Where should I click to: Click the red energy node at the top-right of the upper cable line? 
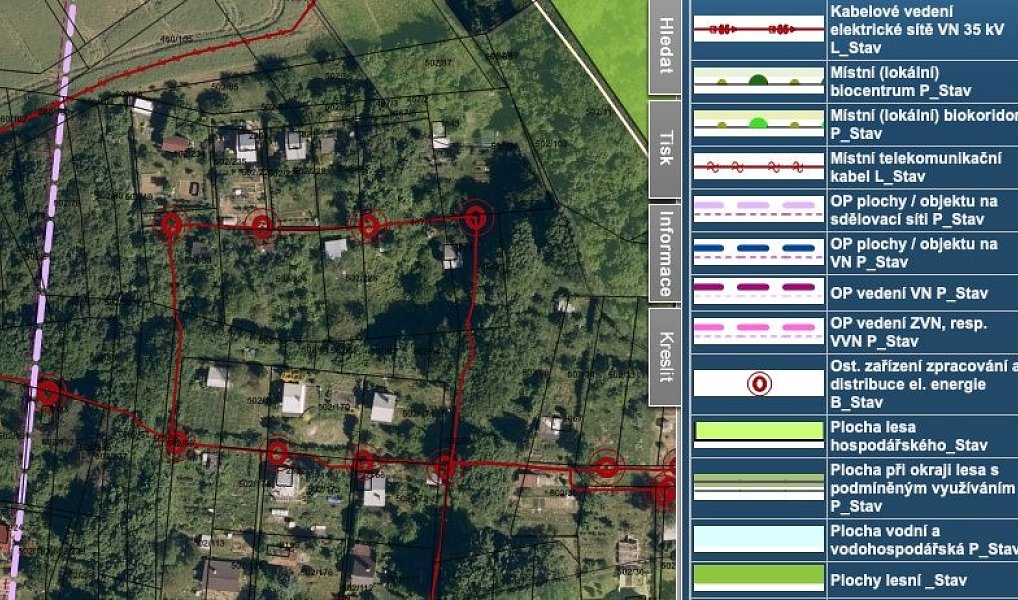coord(476,217)
